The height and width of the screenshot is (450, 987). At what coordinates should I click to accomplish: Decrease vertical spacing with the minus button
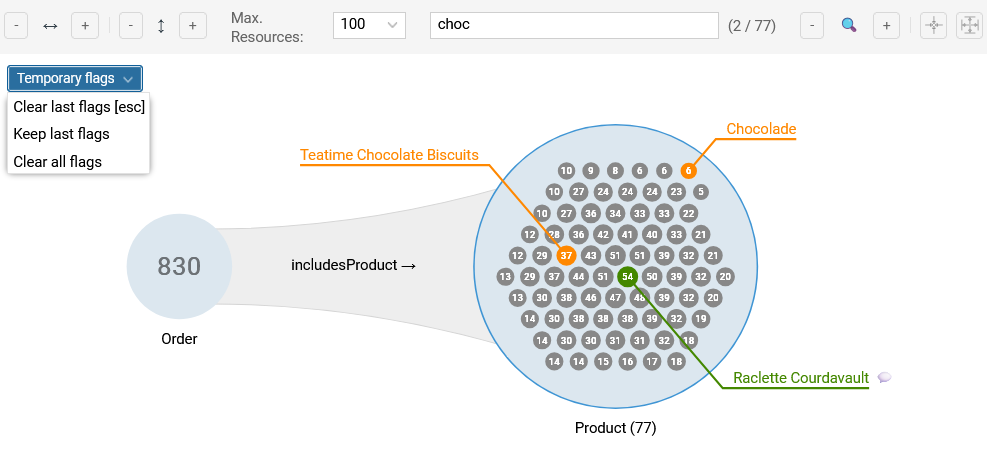click(x=131, y=26)
